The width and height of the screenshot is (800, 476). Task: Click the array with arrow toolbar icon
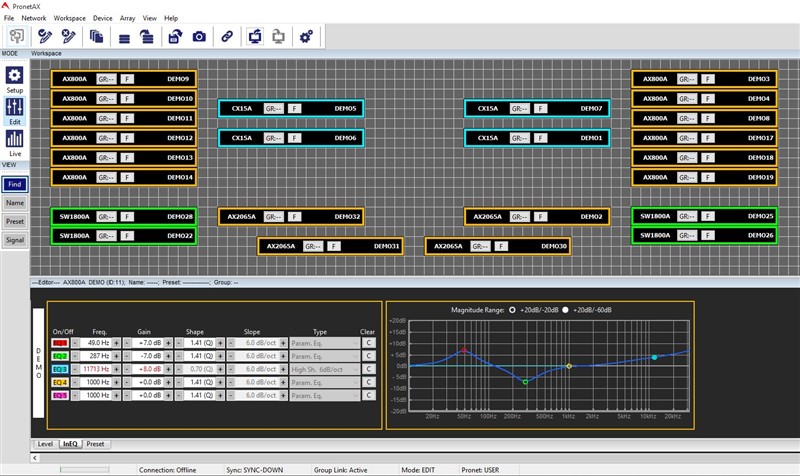tap(147, 36)
